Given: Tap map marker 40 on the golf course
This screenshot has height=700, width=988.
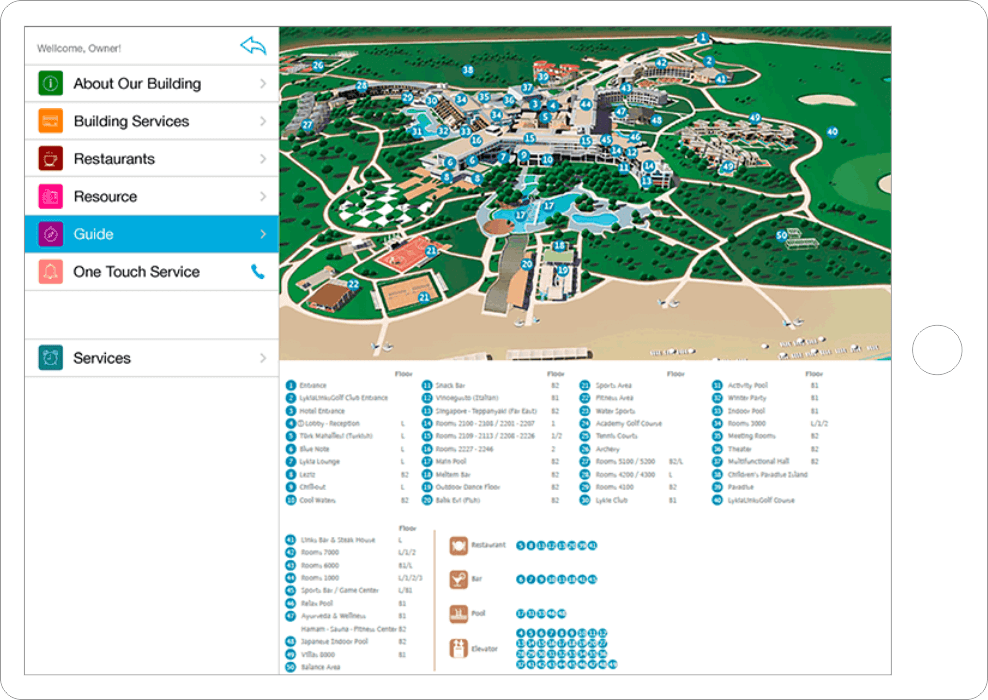Looking at the screenshot, I should (x=832, y=132).
